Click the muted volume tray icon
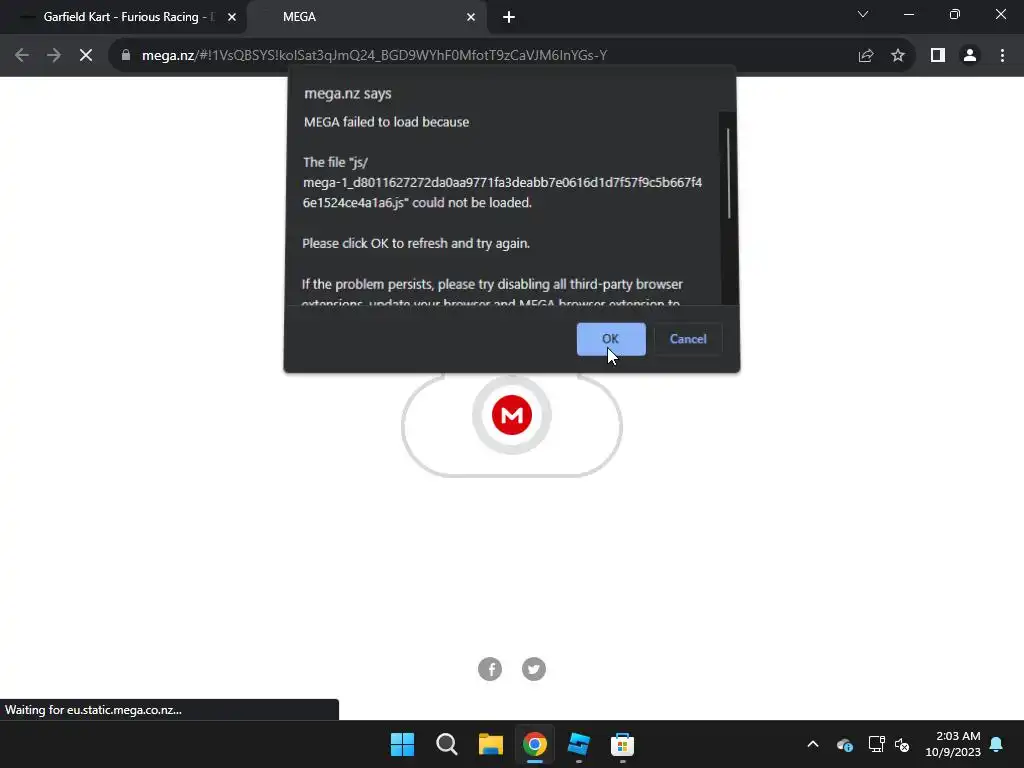Screen dimensions: 1024x768 tap(903, 744)
